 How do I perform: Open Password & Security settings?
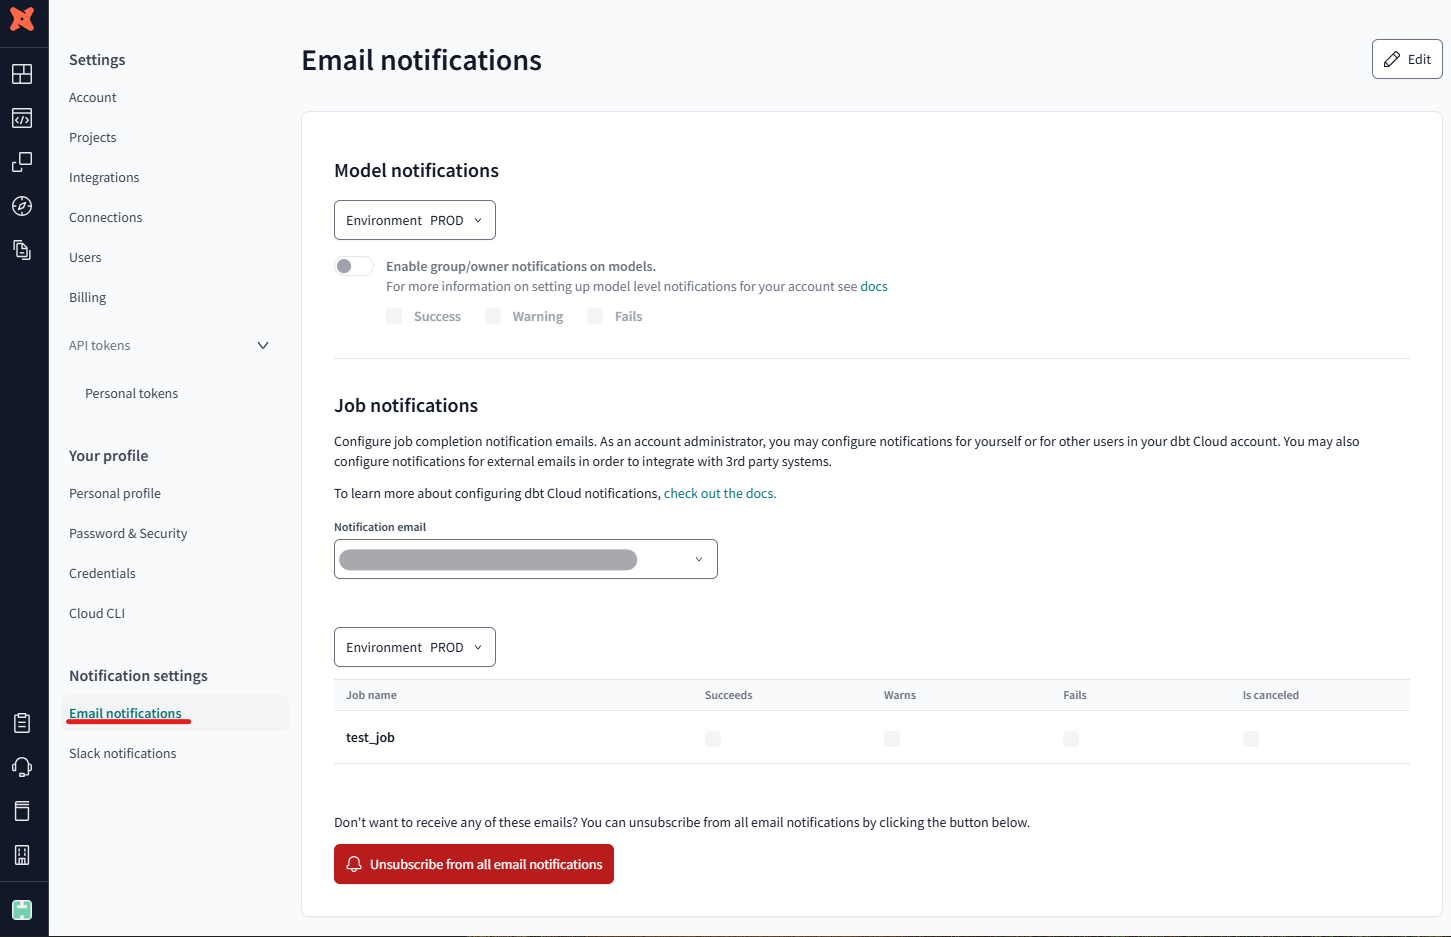(x=128, y=534)
